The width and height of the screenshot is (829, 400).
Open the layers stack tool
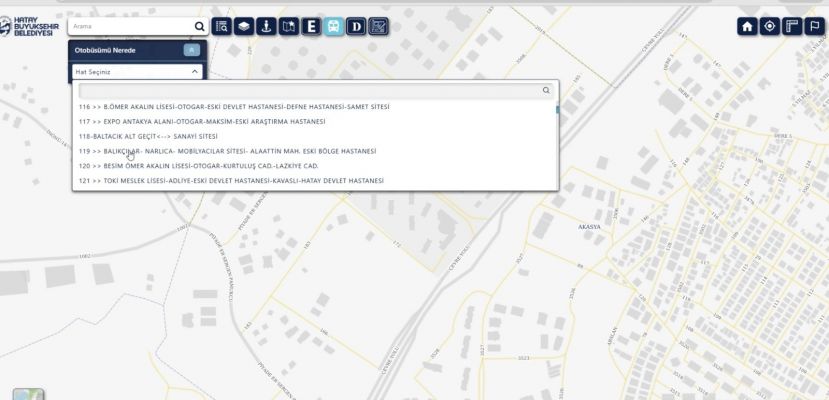[244, 27]
